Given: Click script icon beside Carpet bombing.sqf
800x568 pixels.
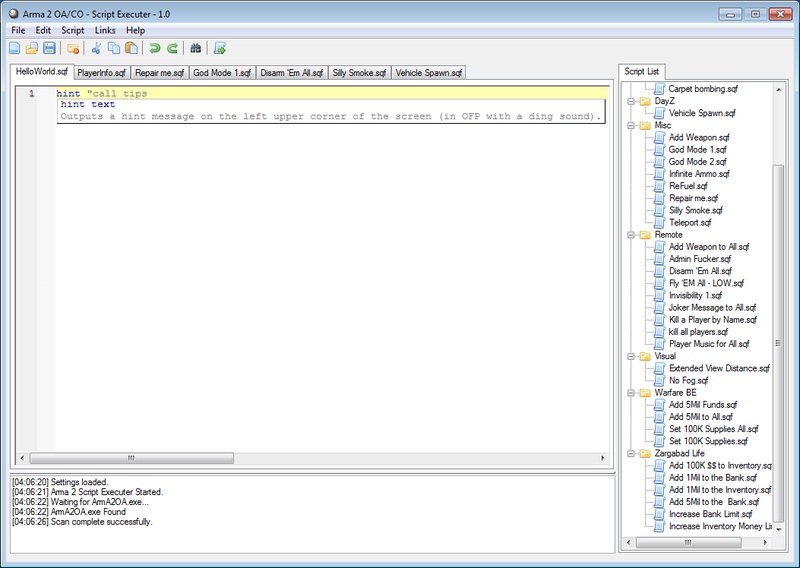Looking at the screenshot, I should [x=660, y=89].
